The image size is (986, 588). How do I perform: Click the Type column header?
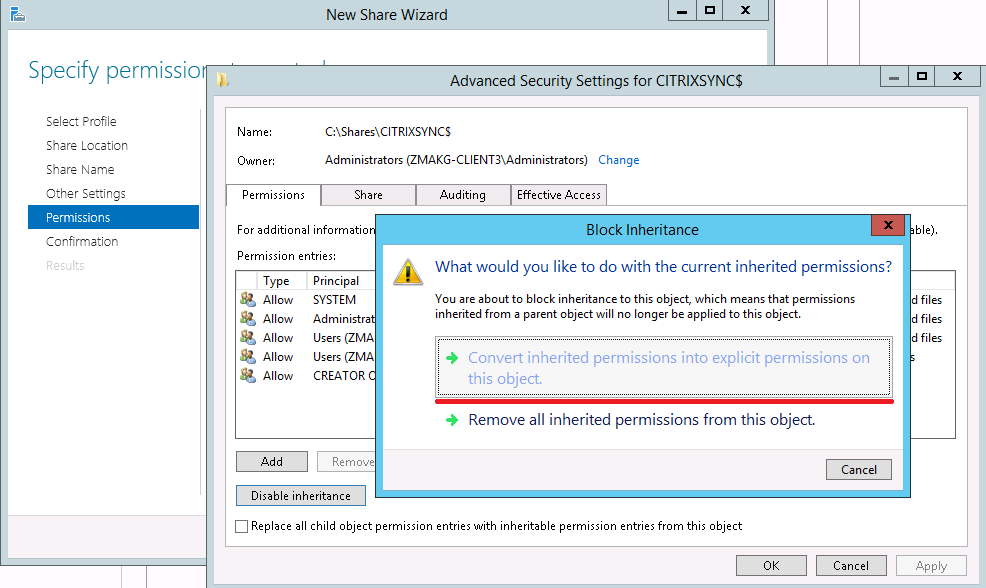click(276, 281)
